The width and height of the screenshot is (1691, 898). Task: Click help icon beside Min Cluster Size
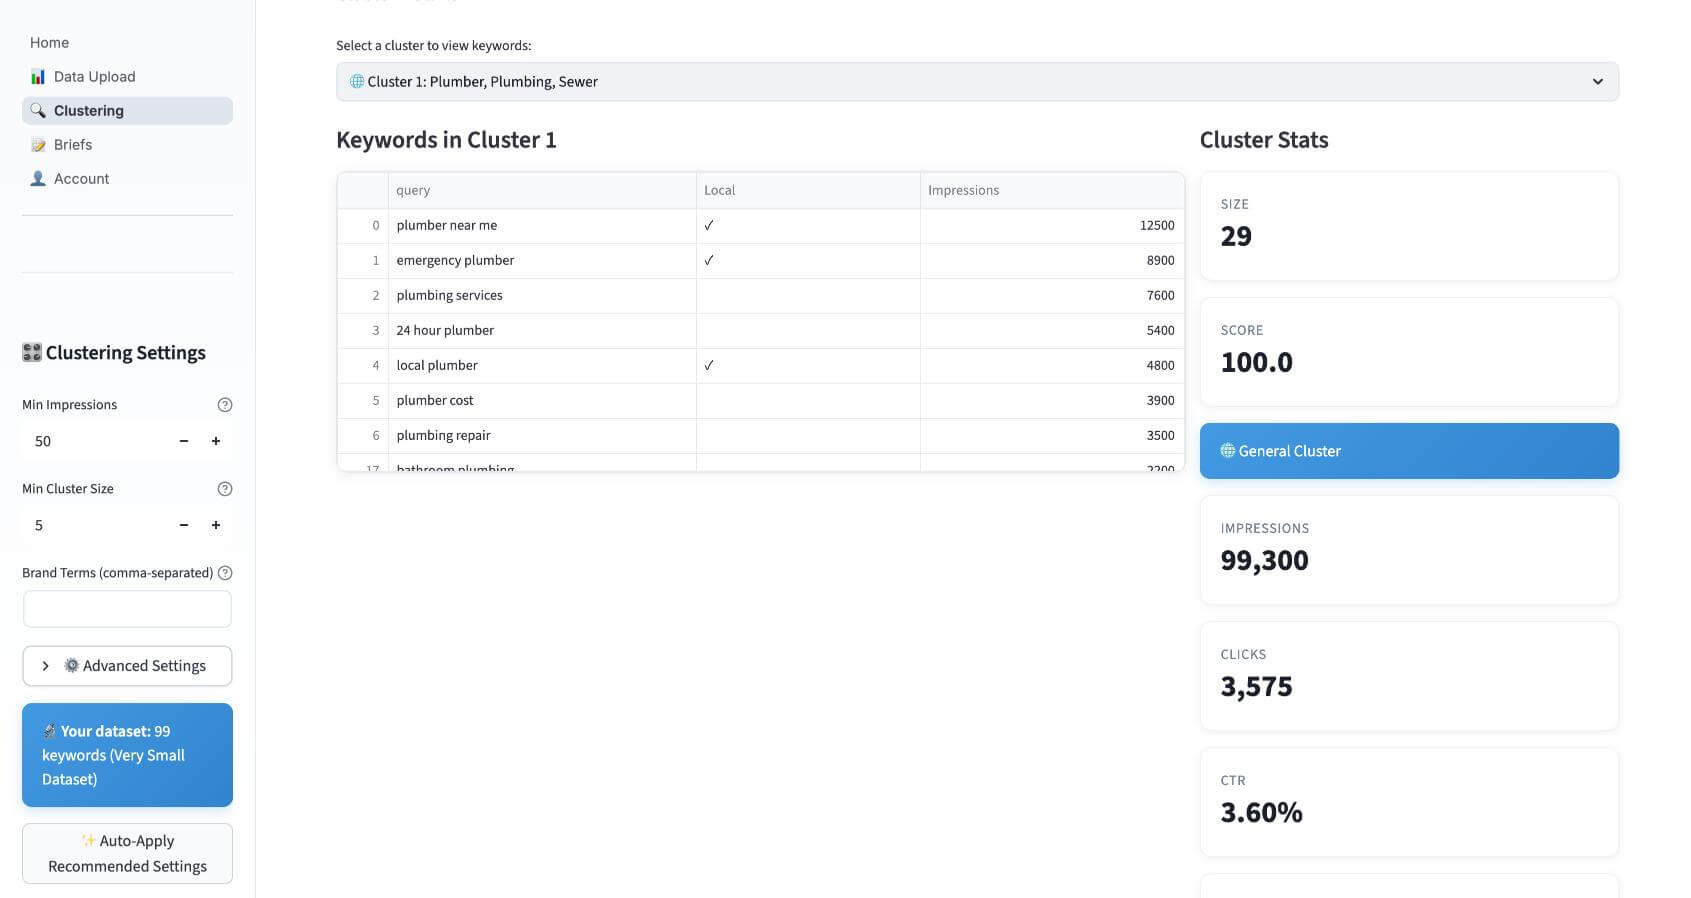pyautogui.click(x=225, y=489)
